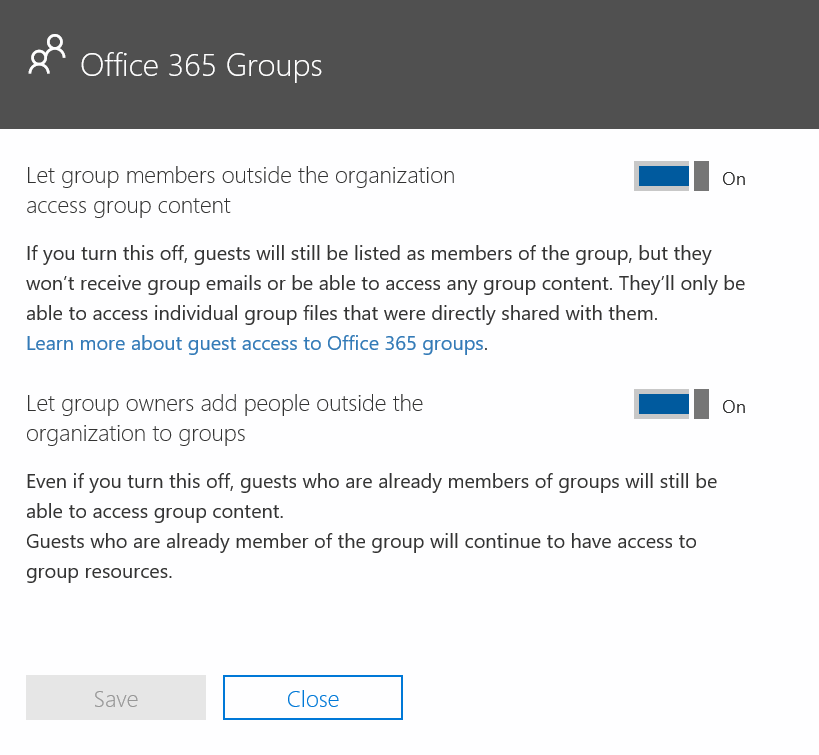Open Learn more about guest access link

254,344
